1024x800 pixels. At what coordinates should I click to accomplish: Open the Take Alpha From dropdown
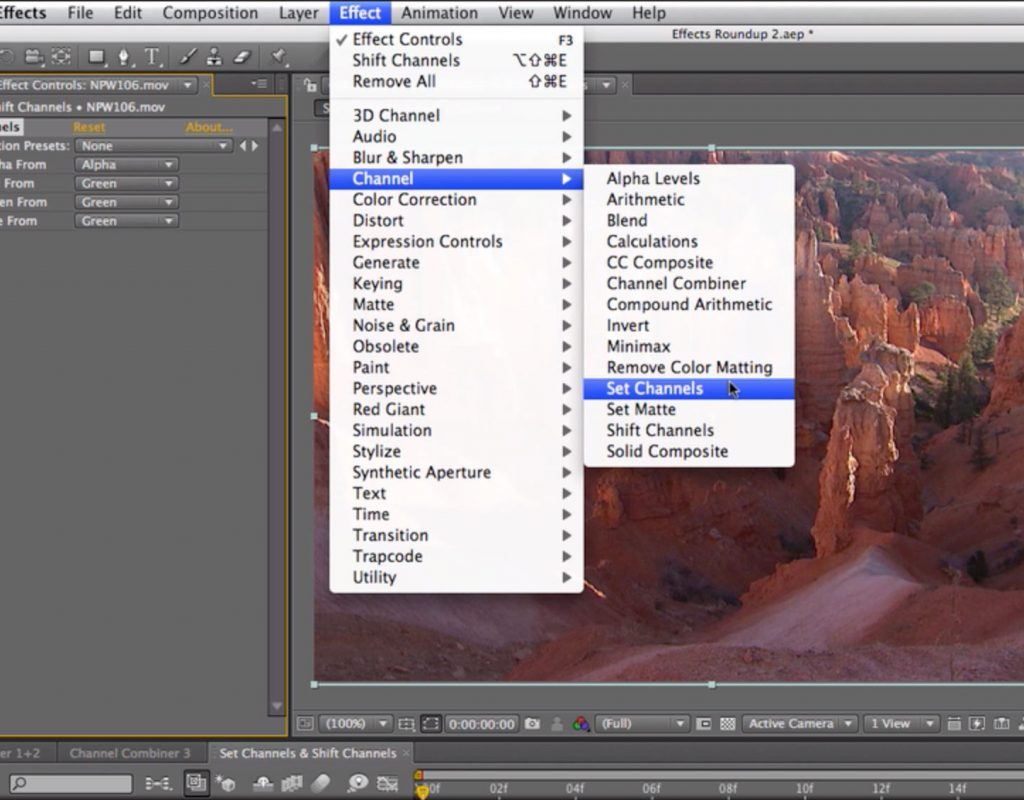127,165
